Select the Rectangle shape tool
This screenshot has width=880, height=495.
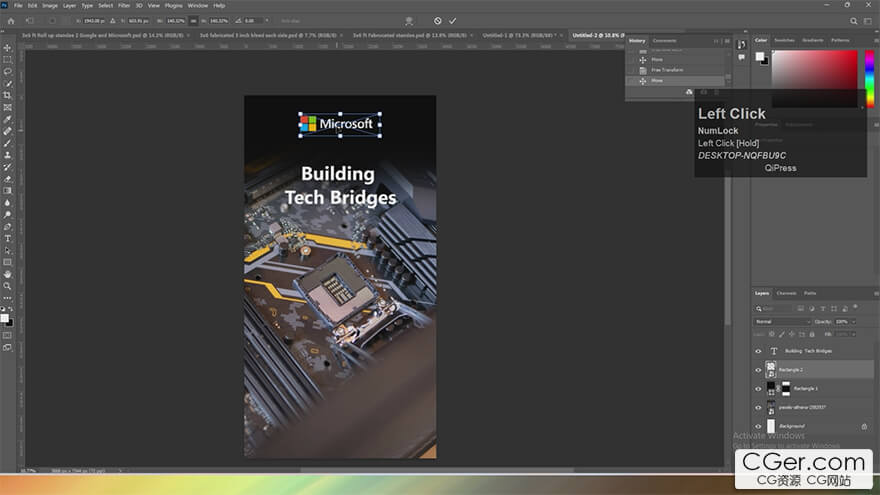(x=7, y=262)
